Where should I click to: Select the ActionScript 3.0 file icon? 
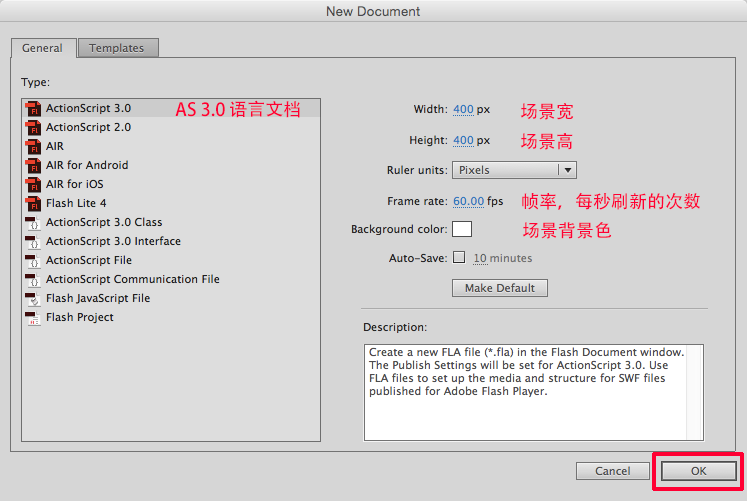(33, 108)
